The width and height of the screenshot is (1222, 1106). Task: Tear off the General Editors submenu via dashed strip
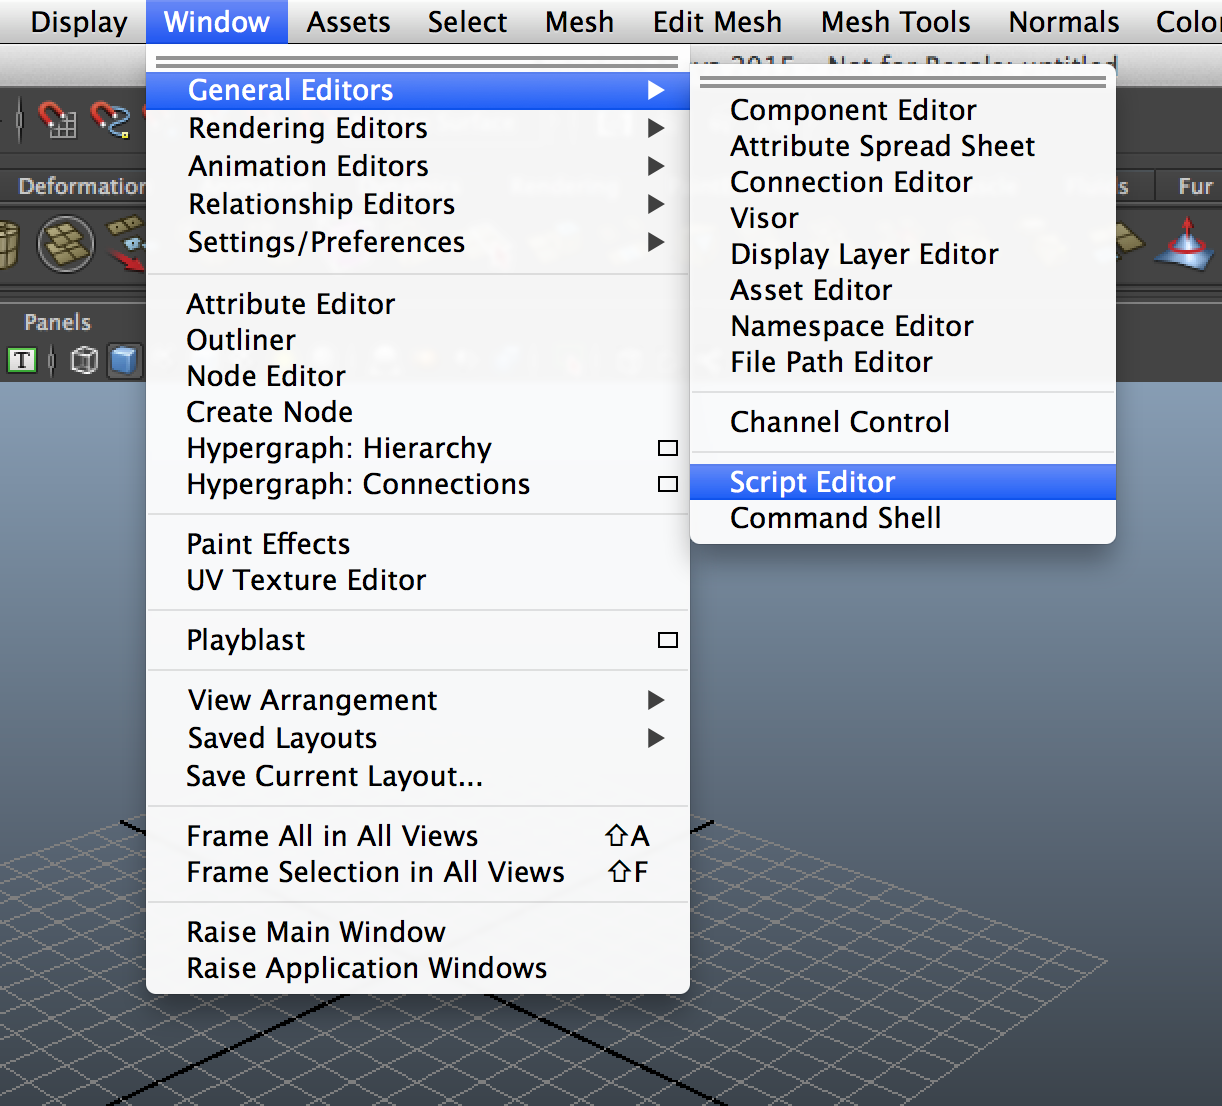(902, 78)
